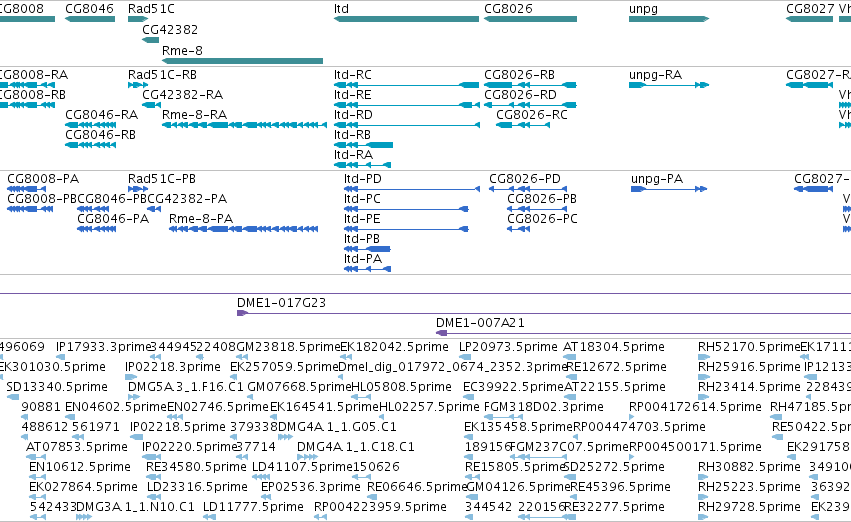The height and width of the screenshot is (522, 851).
Task: Select the SD13340.5prime EST label
Action: 57,387
